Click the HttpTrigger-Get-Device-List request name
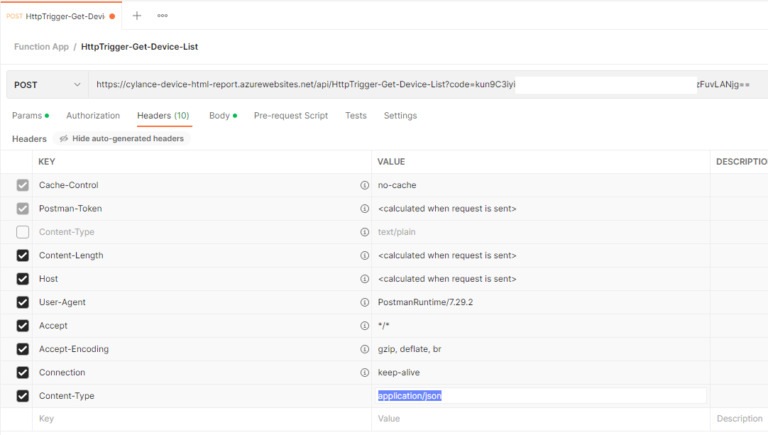768x435 pixels. [140, 47]
